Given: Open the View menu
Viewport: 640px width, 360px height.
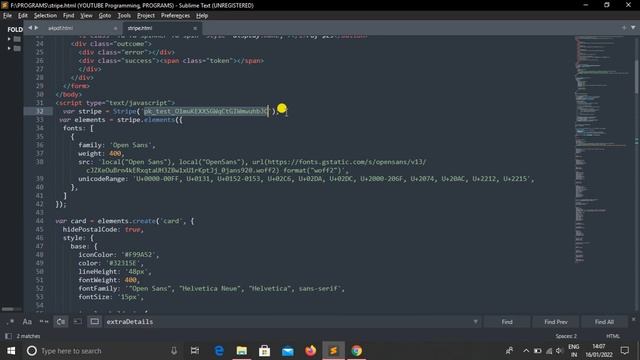Looking at the screenshot, I should click(86, 16).
